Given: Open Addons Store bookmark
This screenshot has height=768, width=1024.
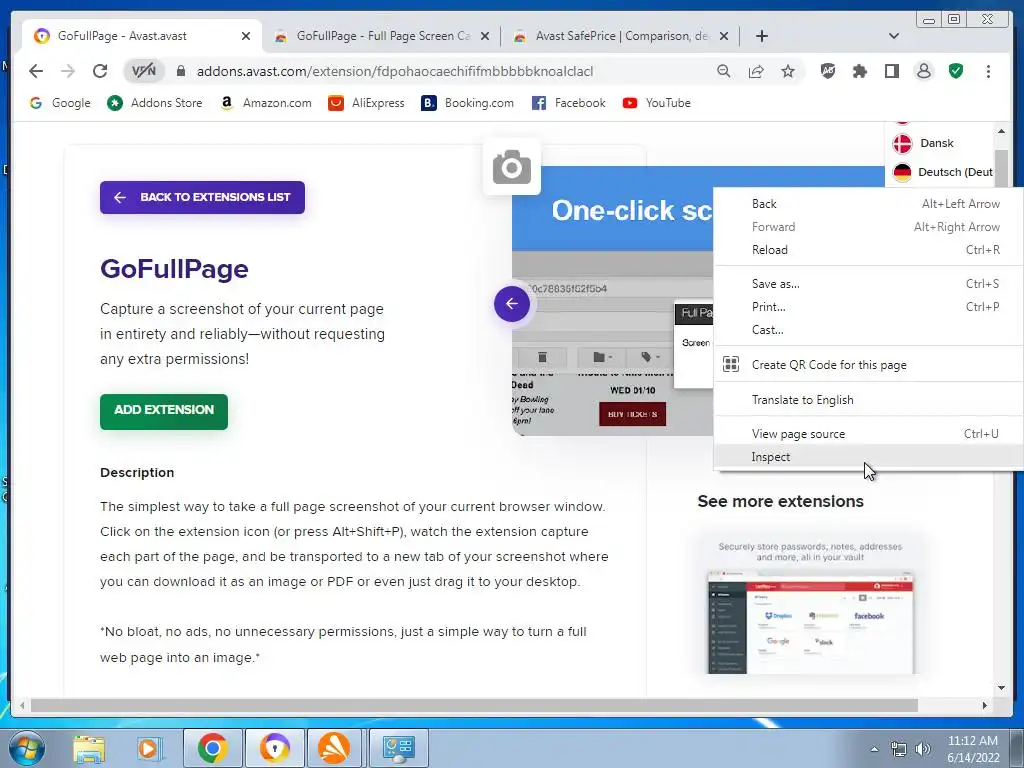Looking at the screenshot, I should pos(155,103).
